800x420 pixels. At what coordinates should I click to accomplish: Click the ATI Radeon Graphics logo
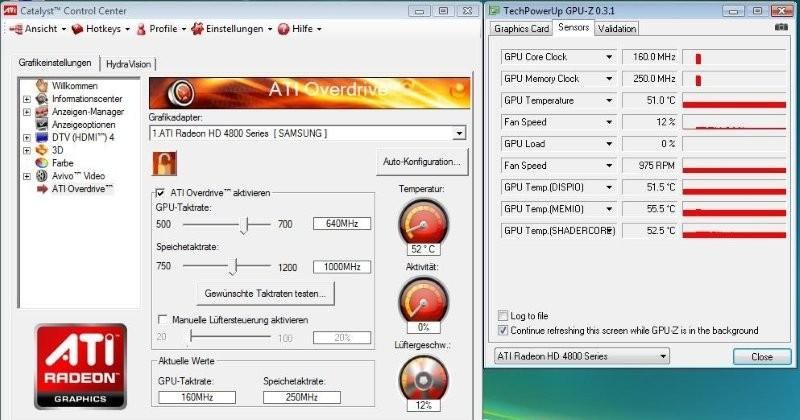coord(81,366)
